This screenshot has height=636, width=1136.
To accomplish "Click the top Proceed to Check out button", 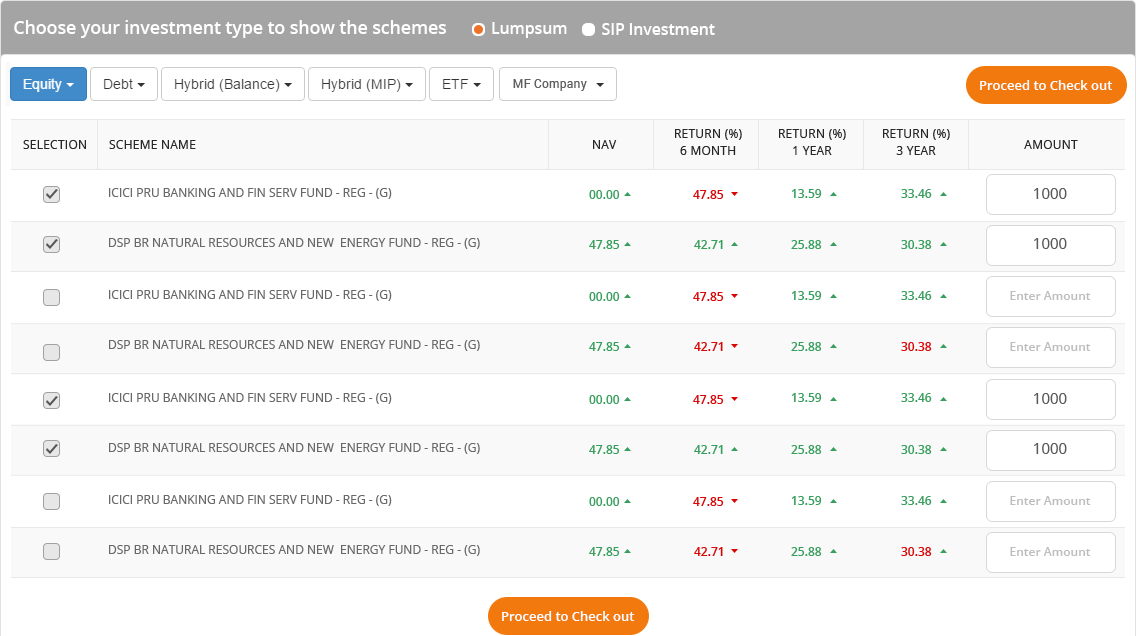I will (x=1045, y=85).
